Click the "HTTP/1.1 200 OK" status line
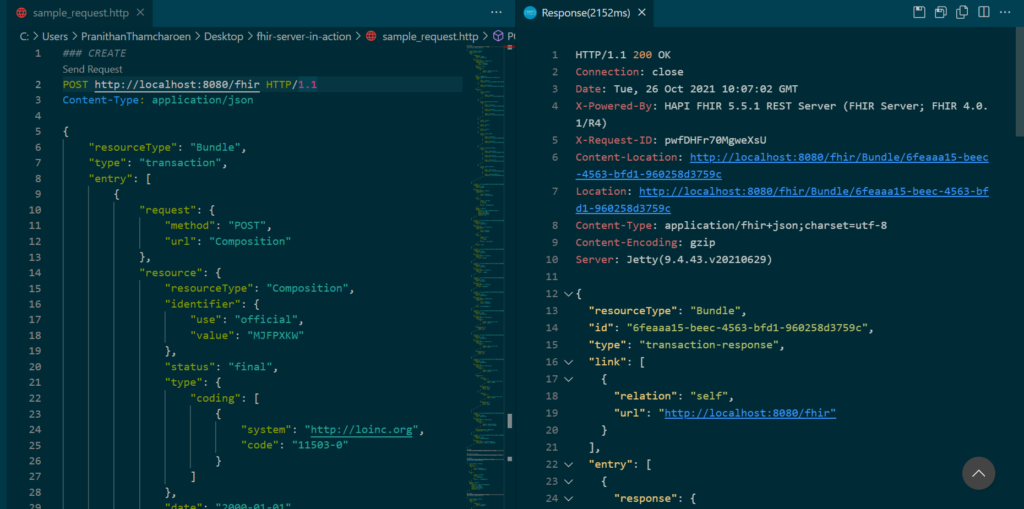This screenshot has height=509, width=1024. click(623, 55)
